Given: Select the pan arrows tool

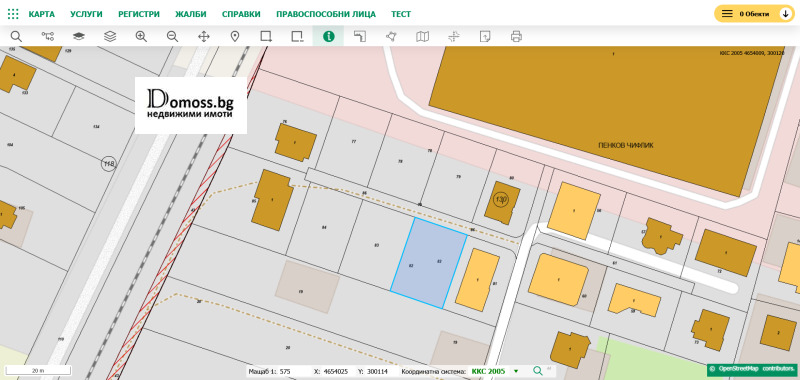Looking at the screenshot, I should coord(204,36).
